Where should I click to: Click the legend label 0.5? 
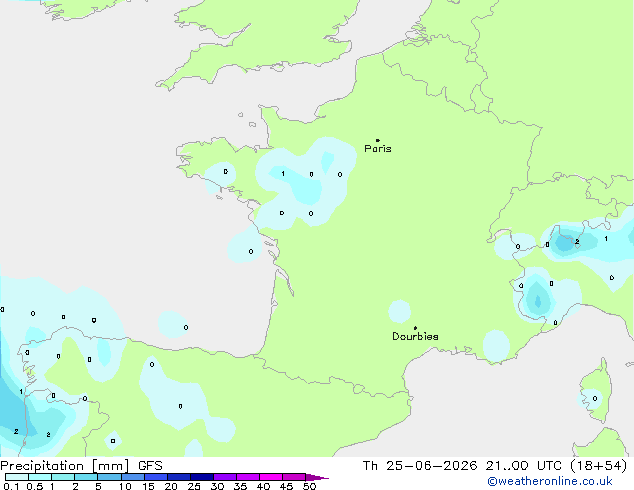(35, 486)
